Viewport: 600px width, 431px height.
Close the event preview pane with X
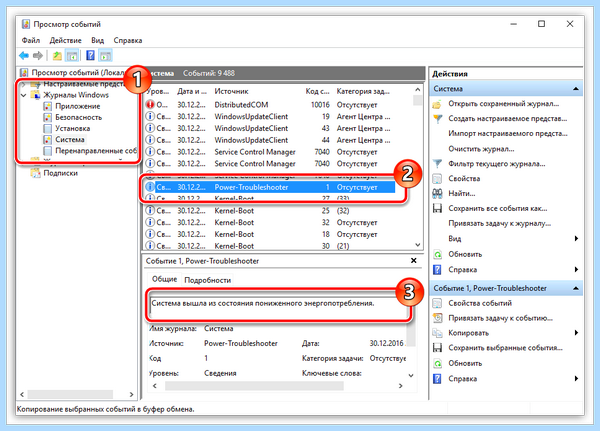click(x=414, y=261)
